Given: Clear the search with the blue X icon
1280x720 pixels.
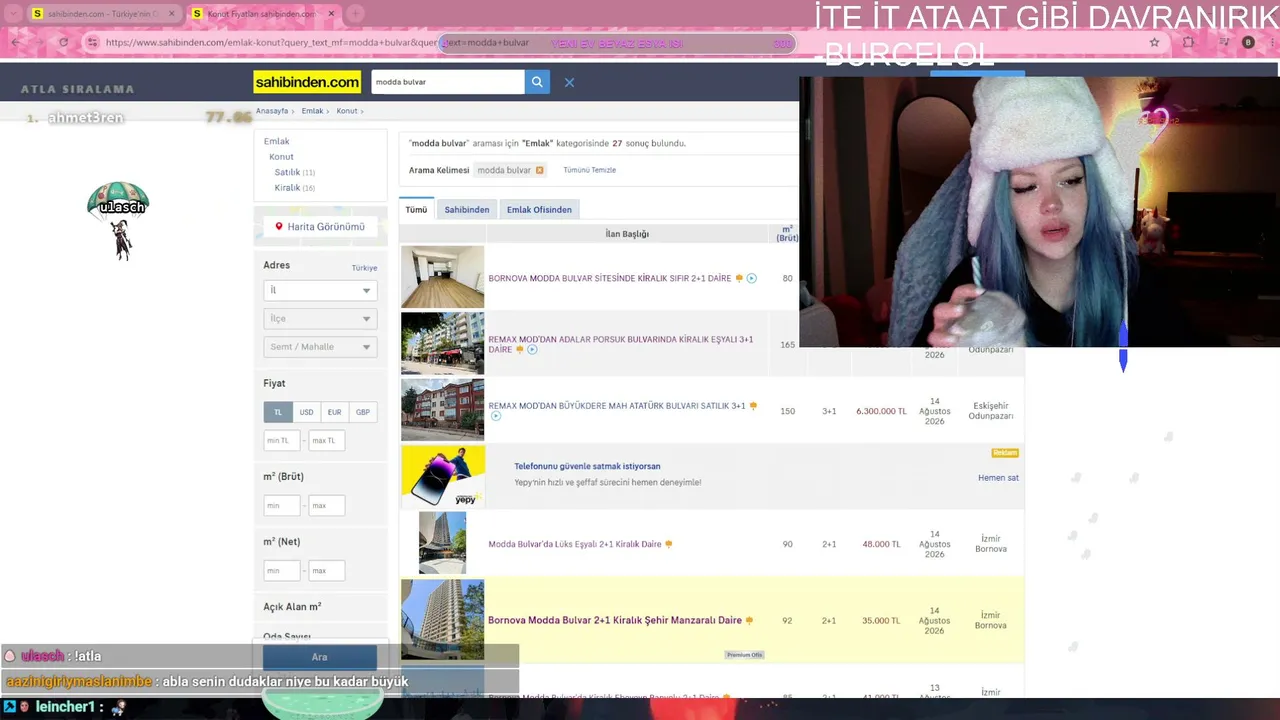Looking at the screenshot, I should [x=569, y=82].
